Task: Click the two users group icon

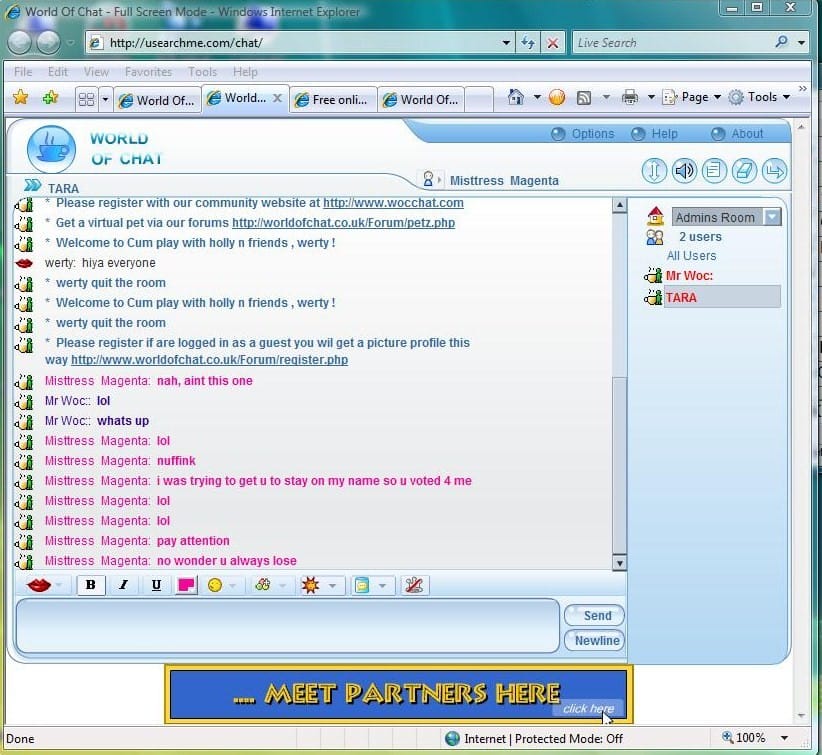Action: click(655, 237)
